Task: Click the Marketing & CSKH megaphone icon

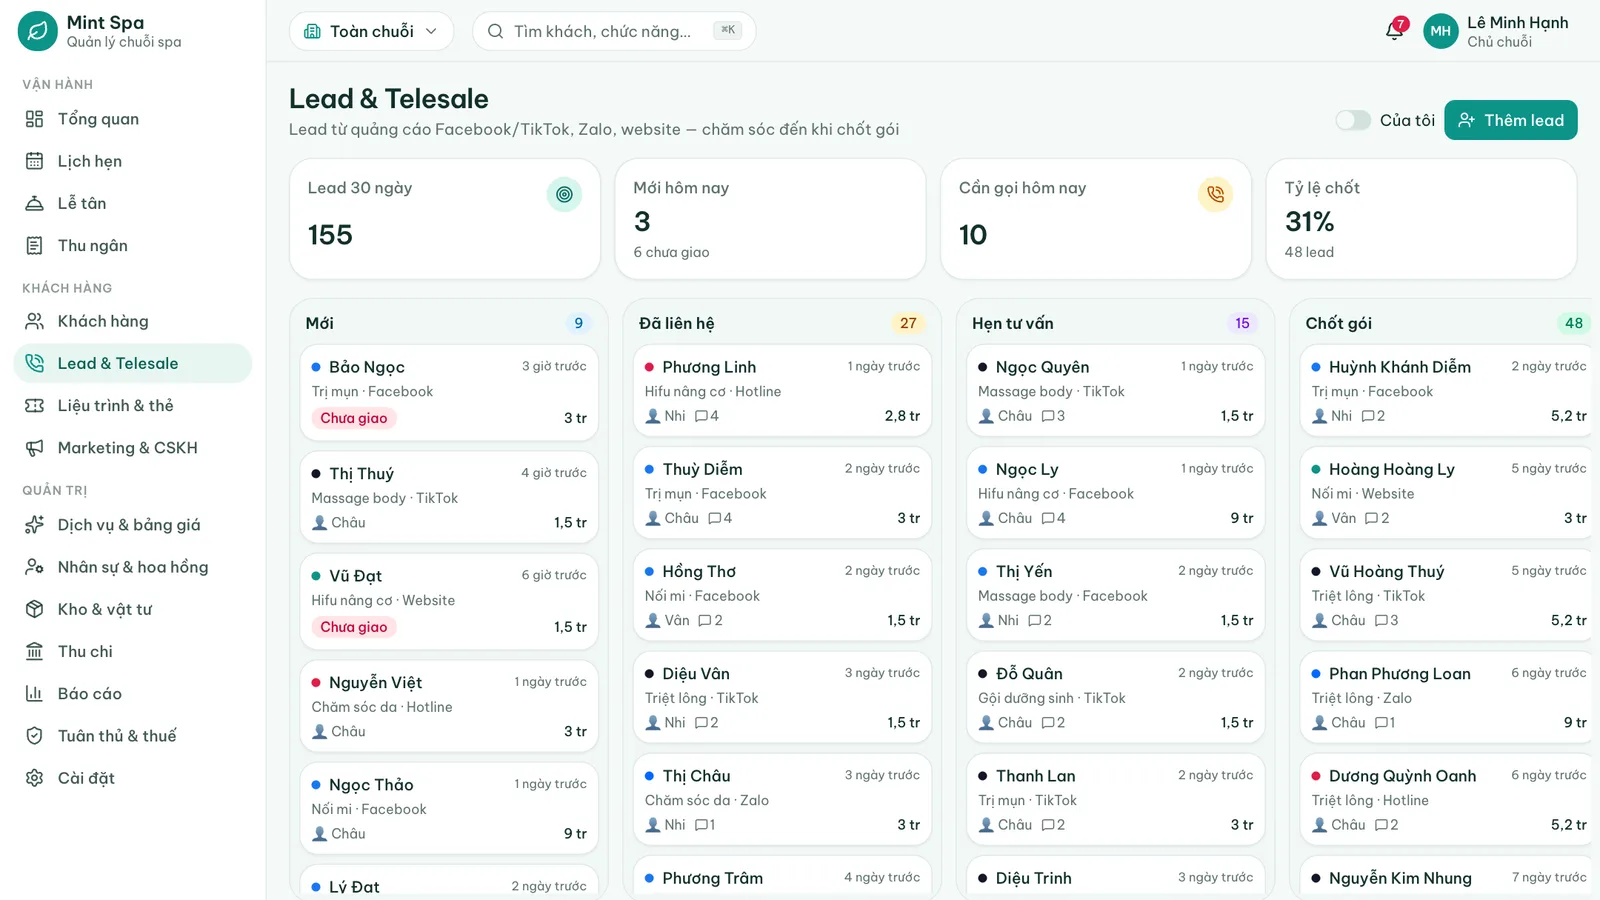Action: coord(35,448)
